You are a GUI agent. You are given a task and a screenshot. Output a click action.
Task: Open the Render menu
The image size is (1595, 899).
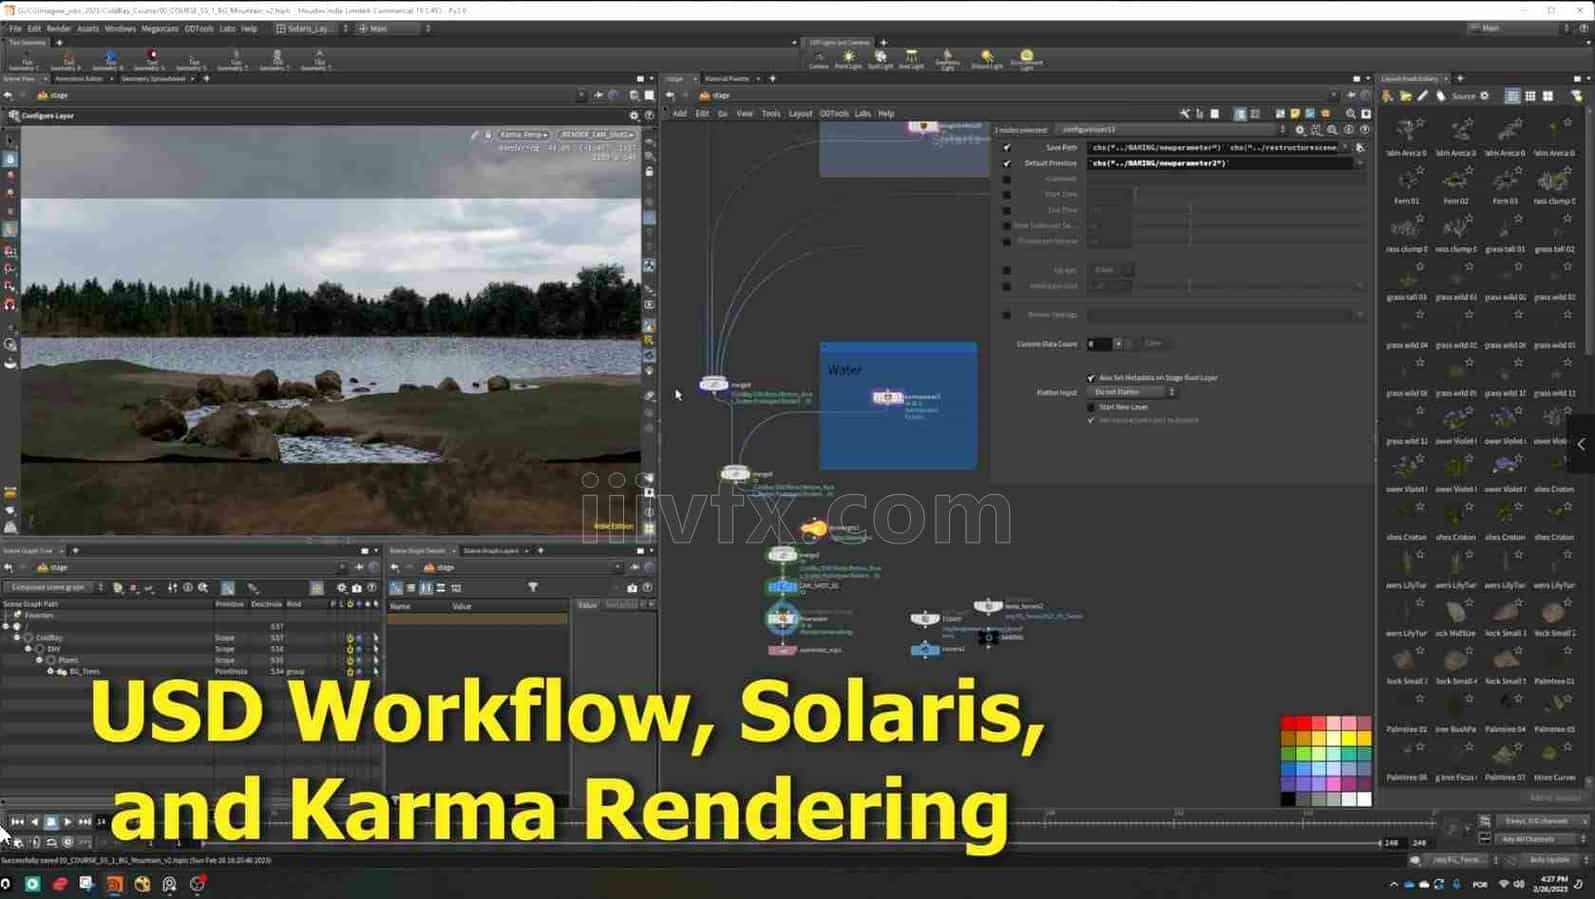(x=59, y=29)
